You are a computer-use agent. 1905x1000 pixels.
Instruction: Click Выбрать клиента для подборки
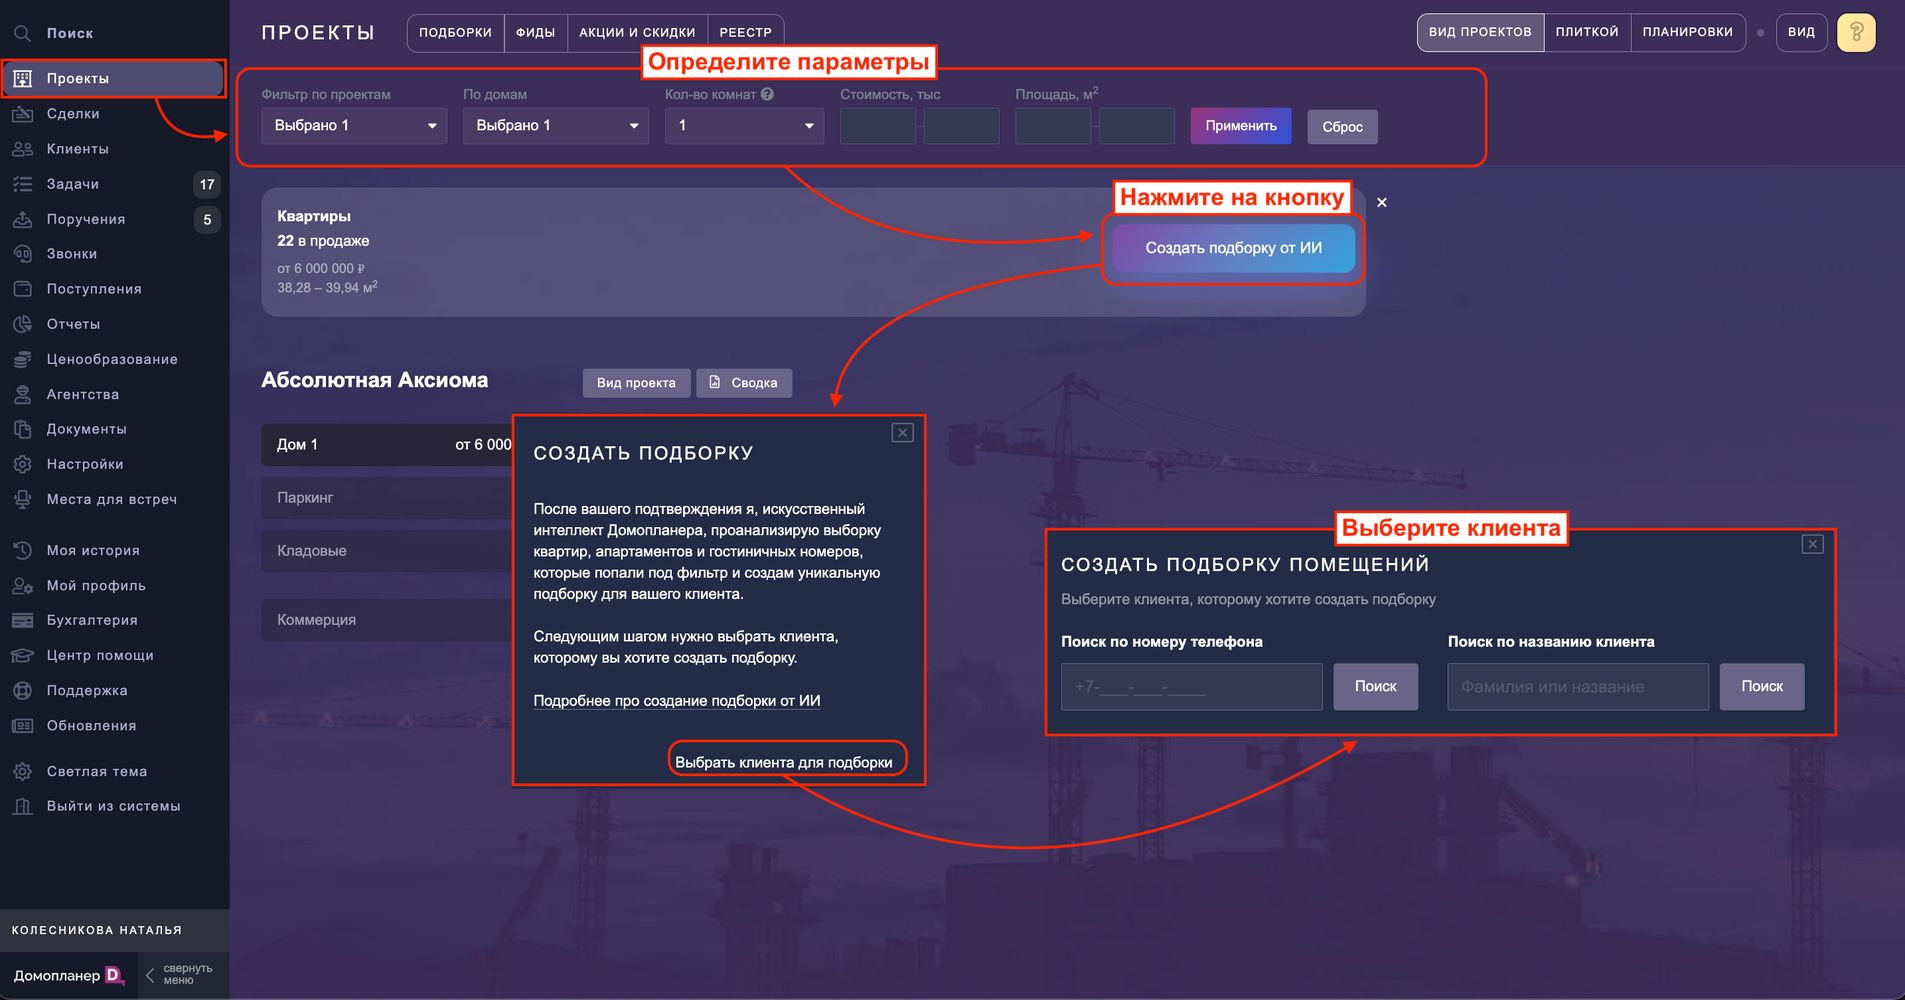click(784, 762)
